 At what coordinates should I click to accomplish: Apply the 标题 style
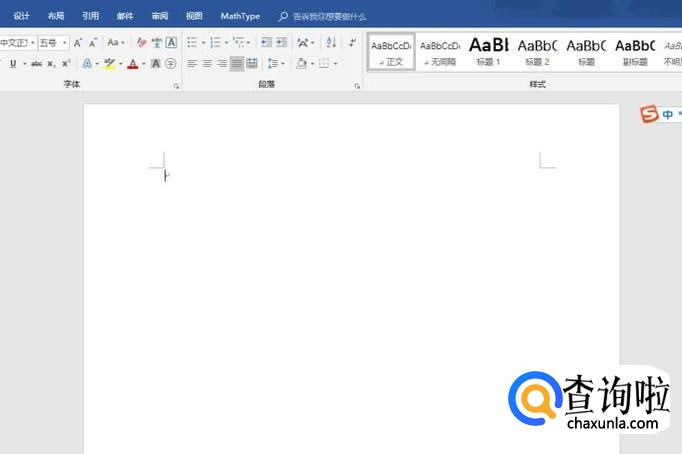point(586,52)
